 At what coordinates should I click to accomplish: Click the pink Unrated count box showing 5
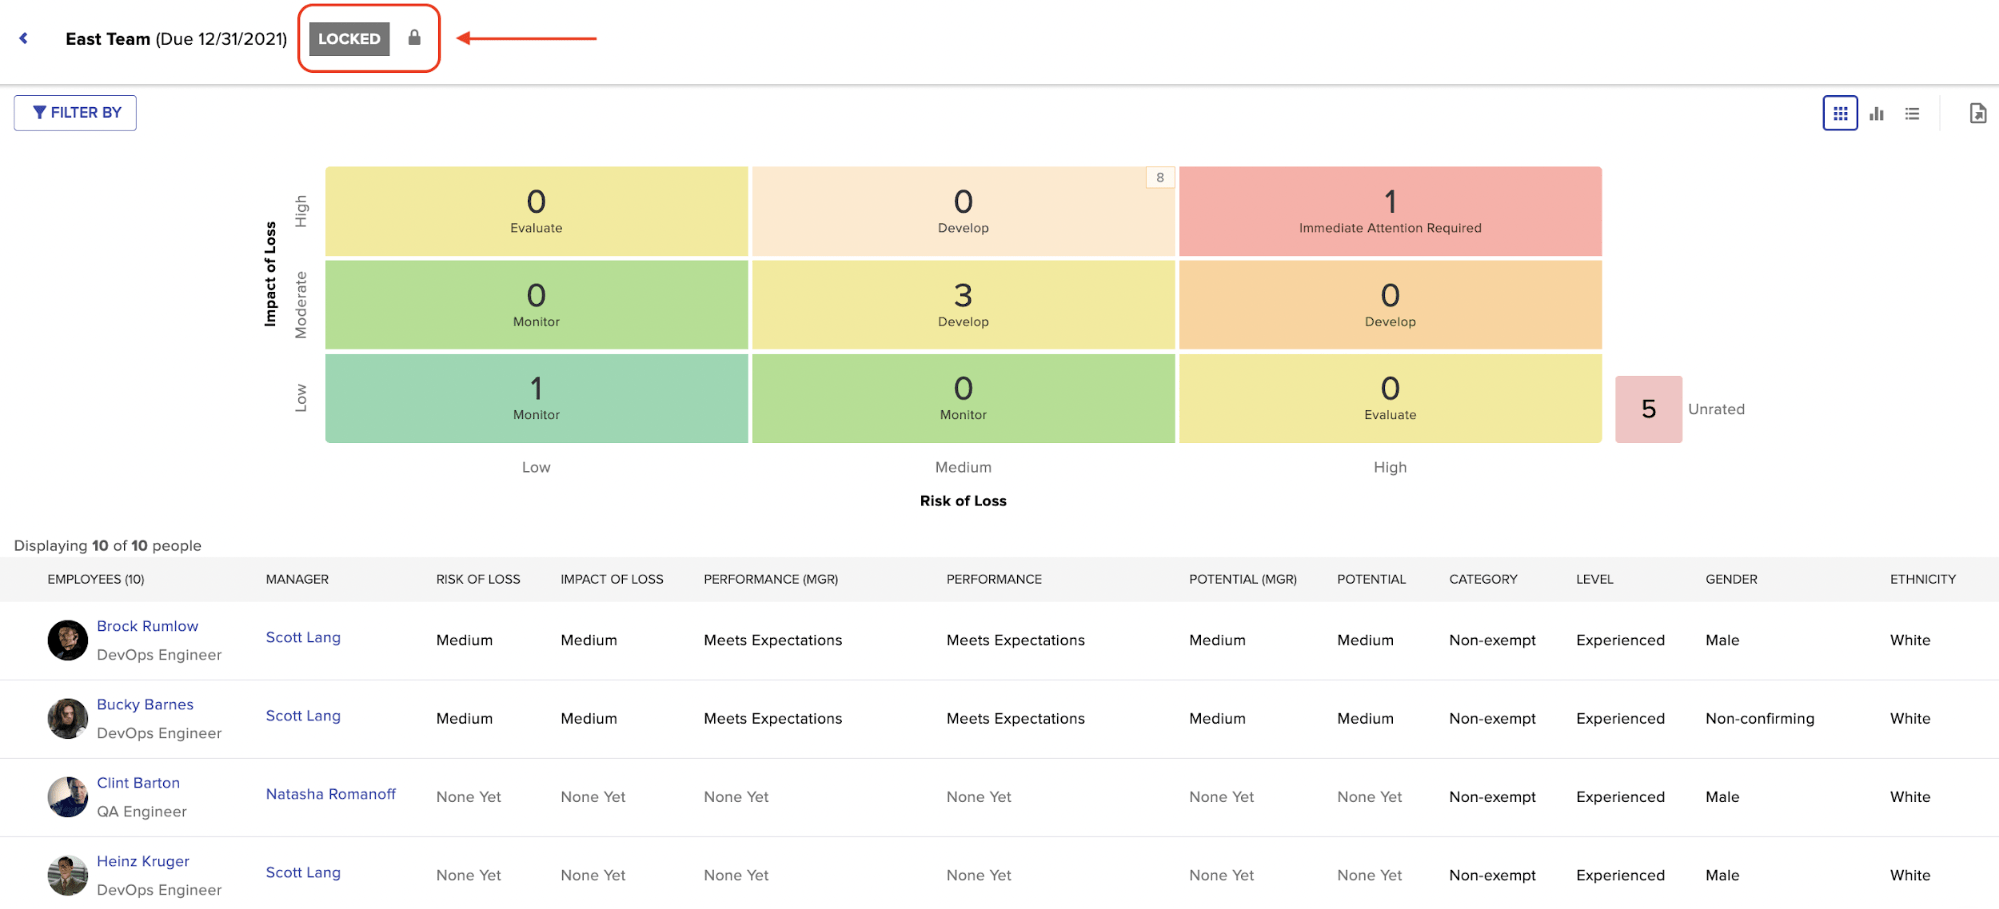click(x=1648, y=409)
